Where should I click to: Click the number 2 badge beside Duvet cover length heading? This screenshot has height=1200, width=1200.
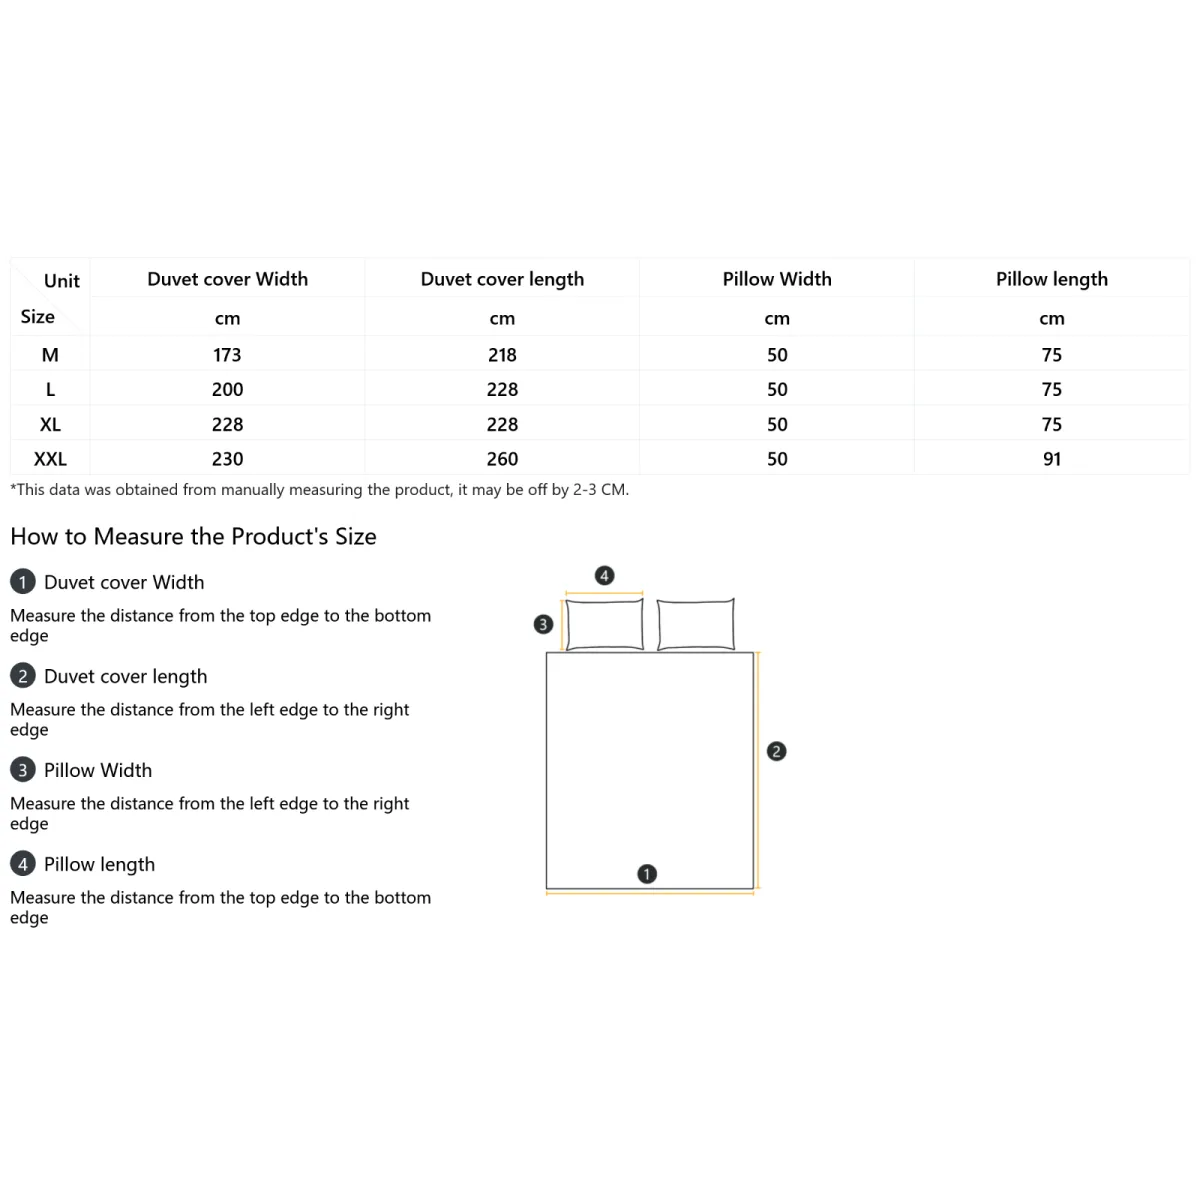pos(22,676)
